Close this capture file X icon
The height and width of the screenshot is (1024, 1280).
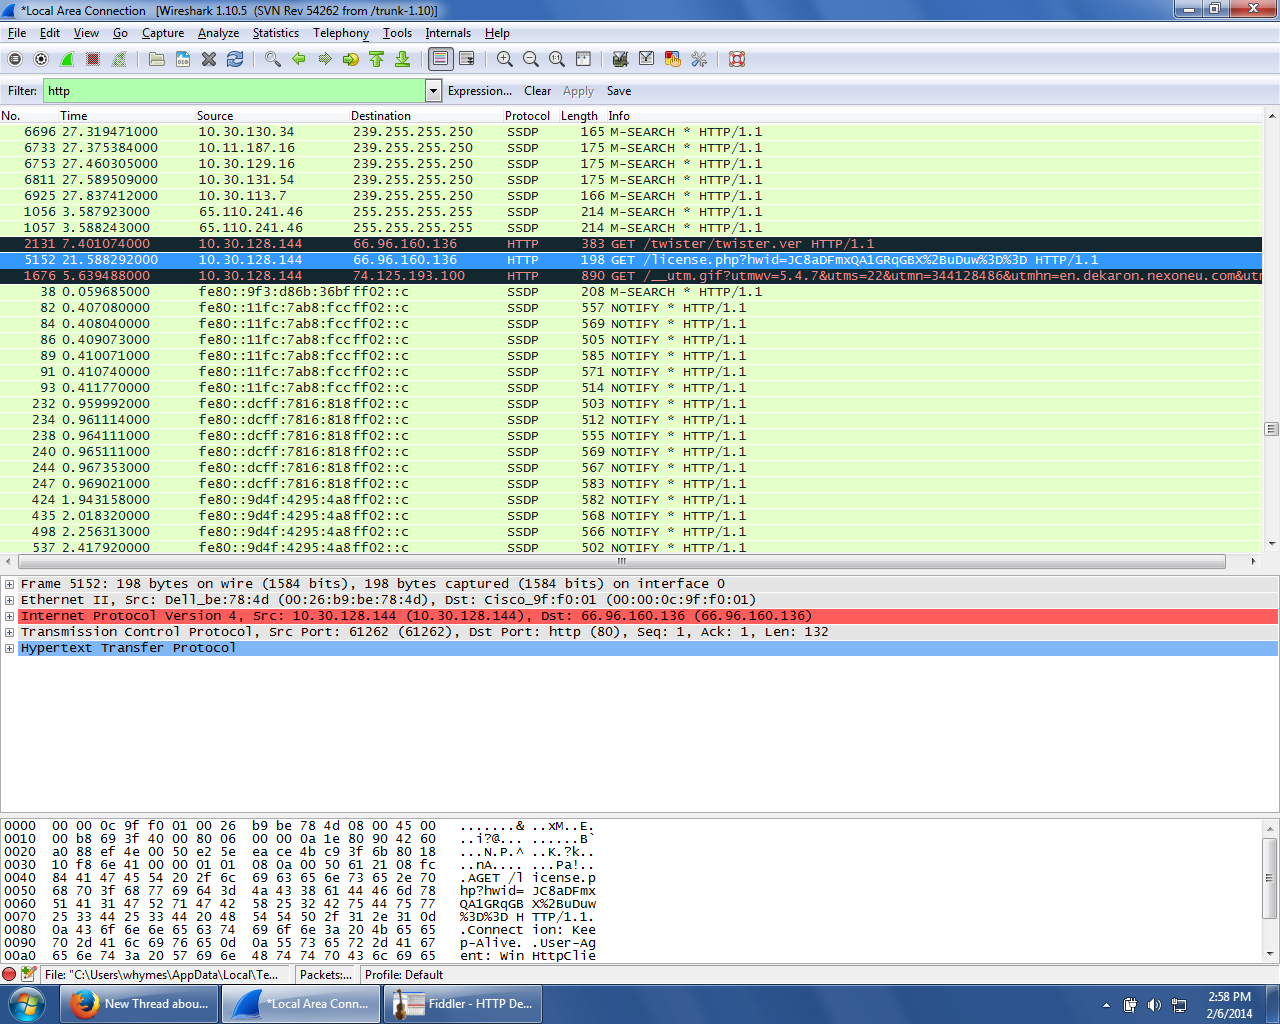(209, 59)
